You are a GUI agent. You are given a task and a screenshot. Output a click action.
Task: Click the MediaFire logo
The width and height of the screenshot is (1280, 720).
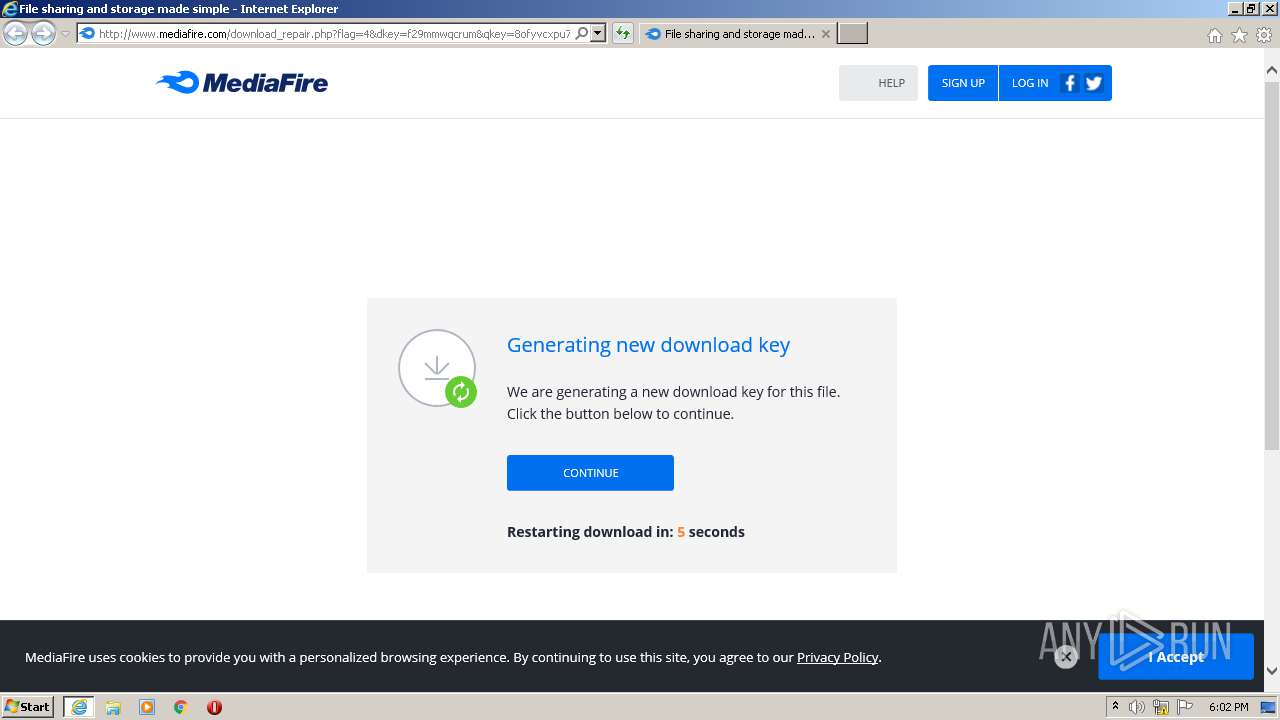point(242,83)
